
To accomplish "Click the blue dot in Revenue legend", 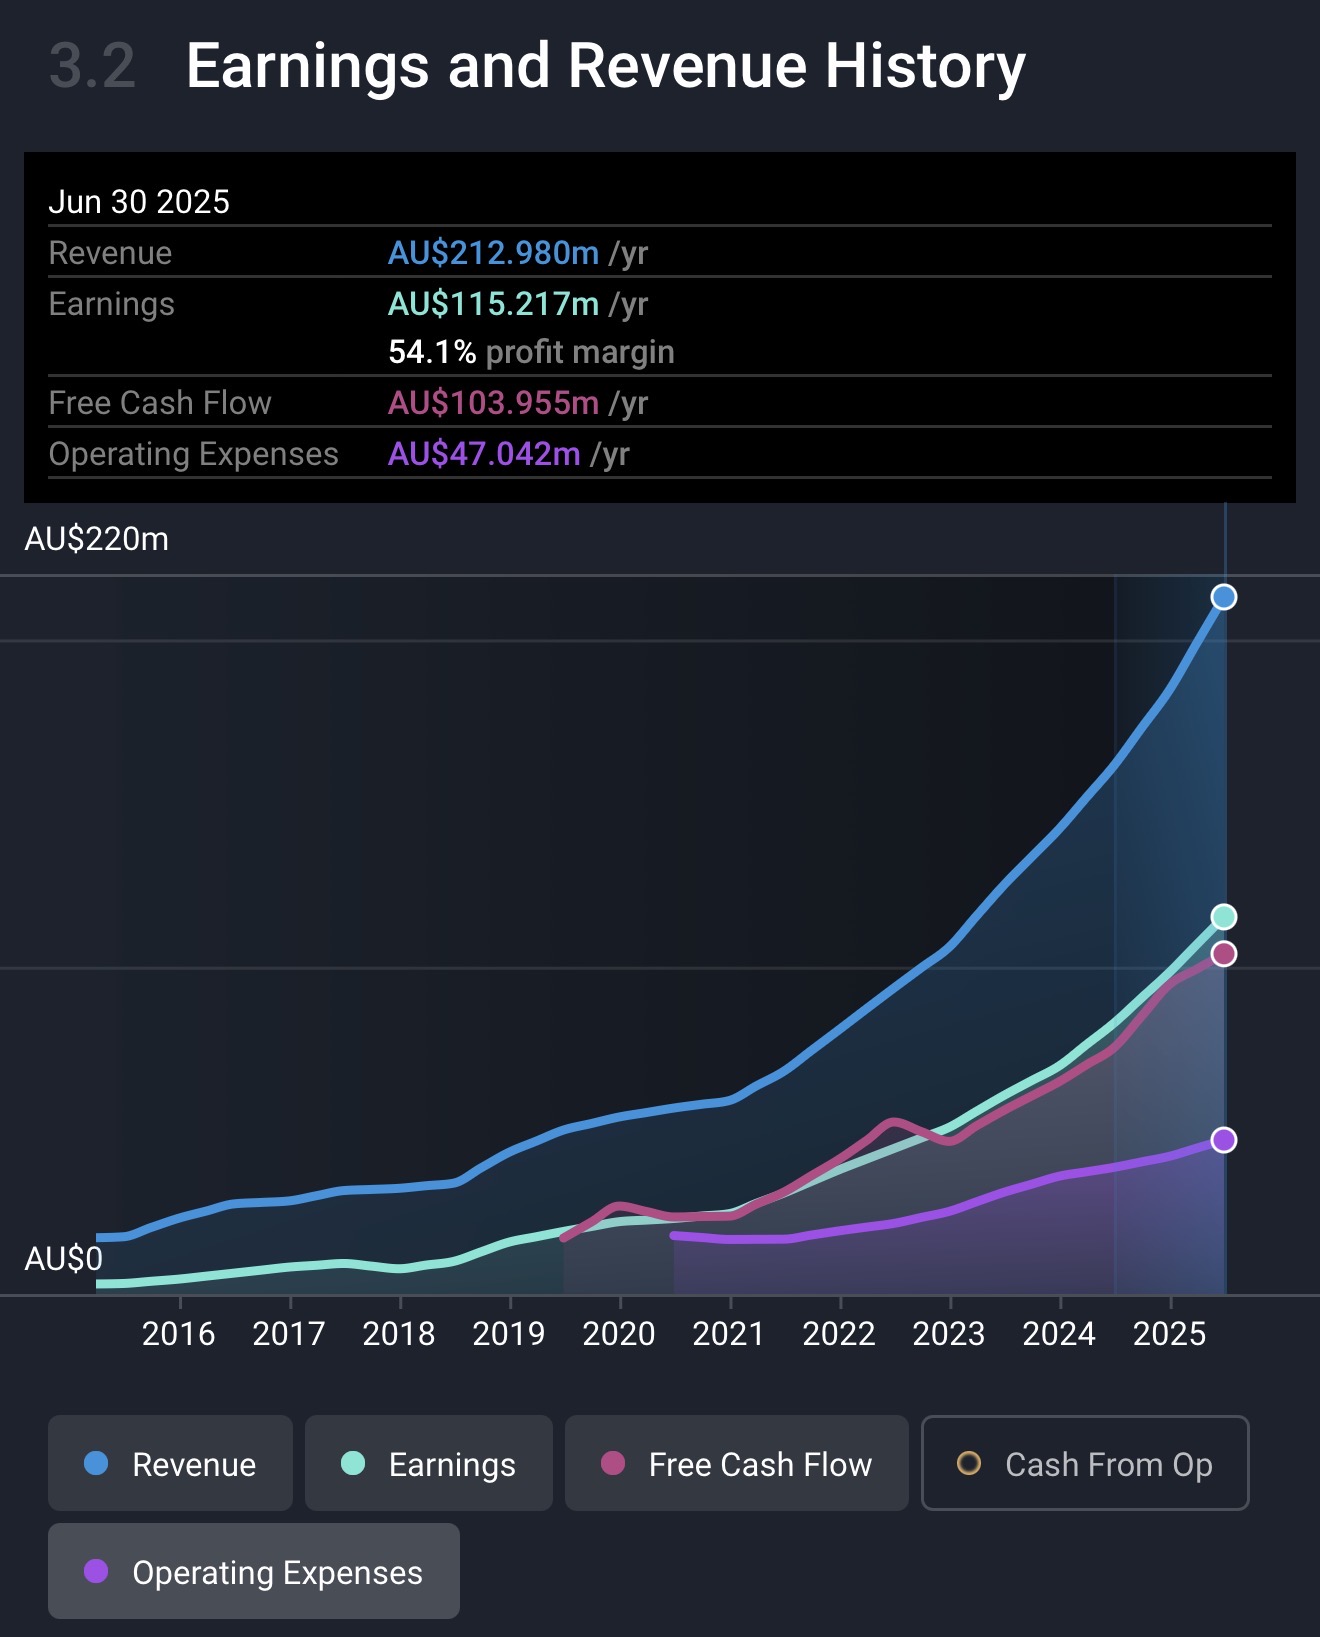I will click(96, 1464).
